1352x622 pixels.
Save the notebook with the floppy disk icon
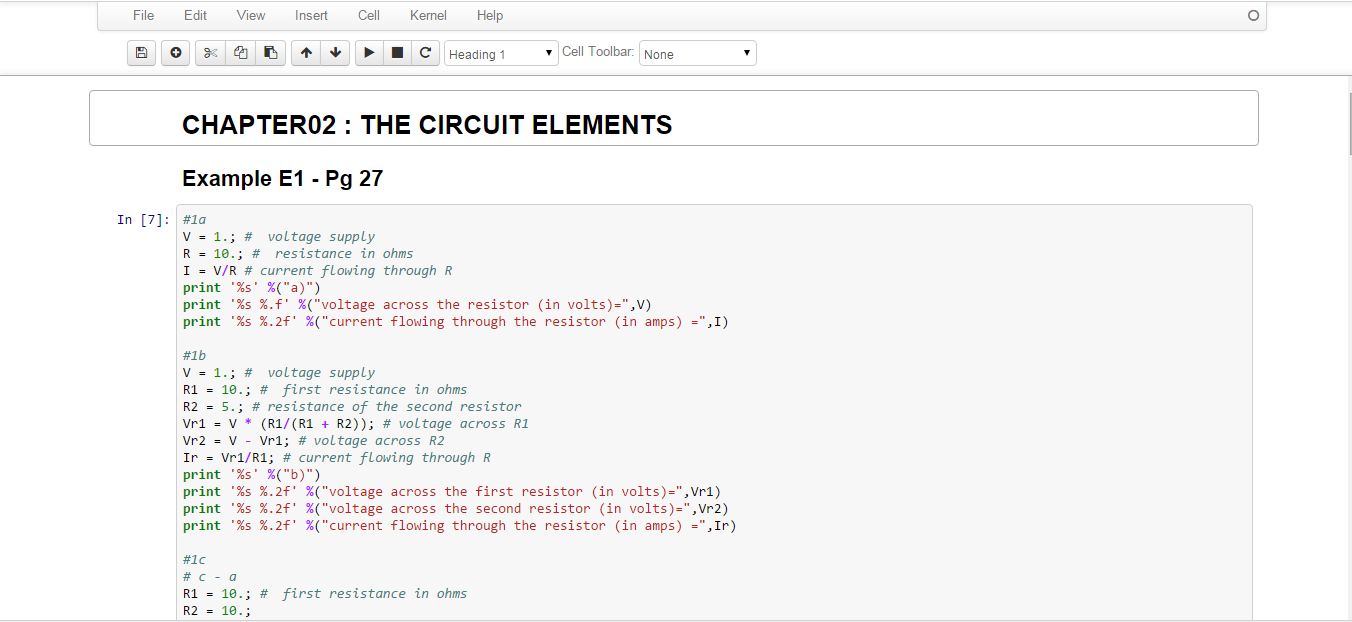tap(142, 53)
